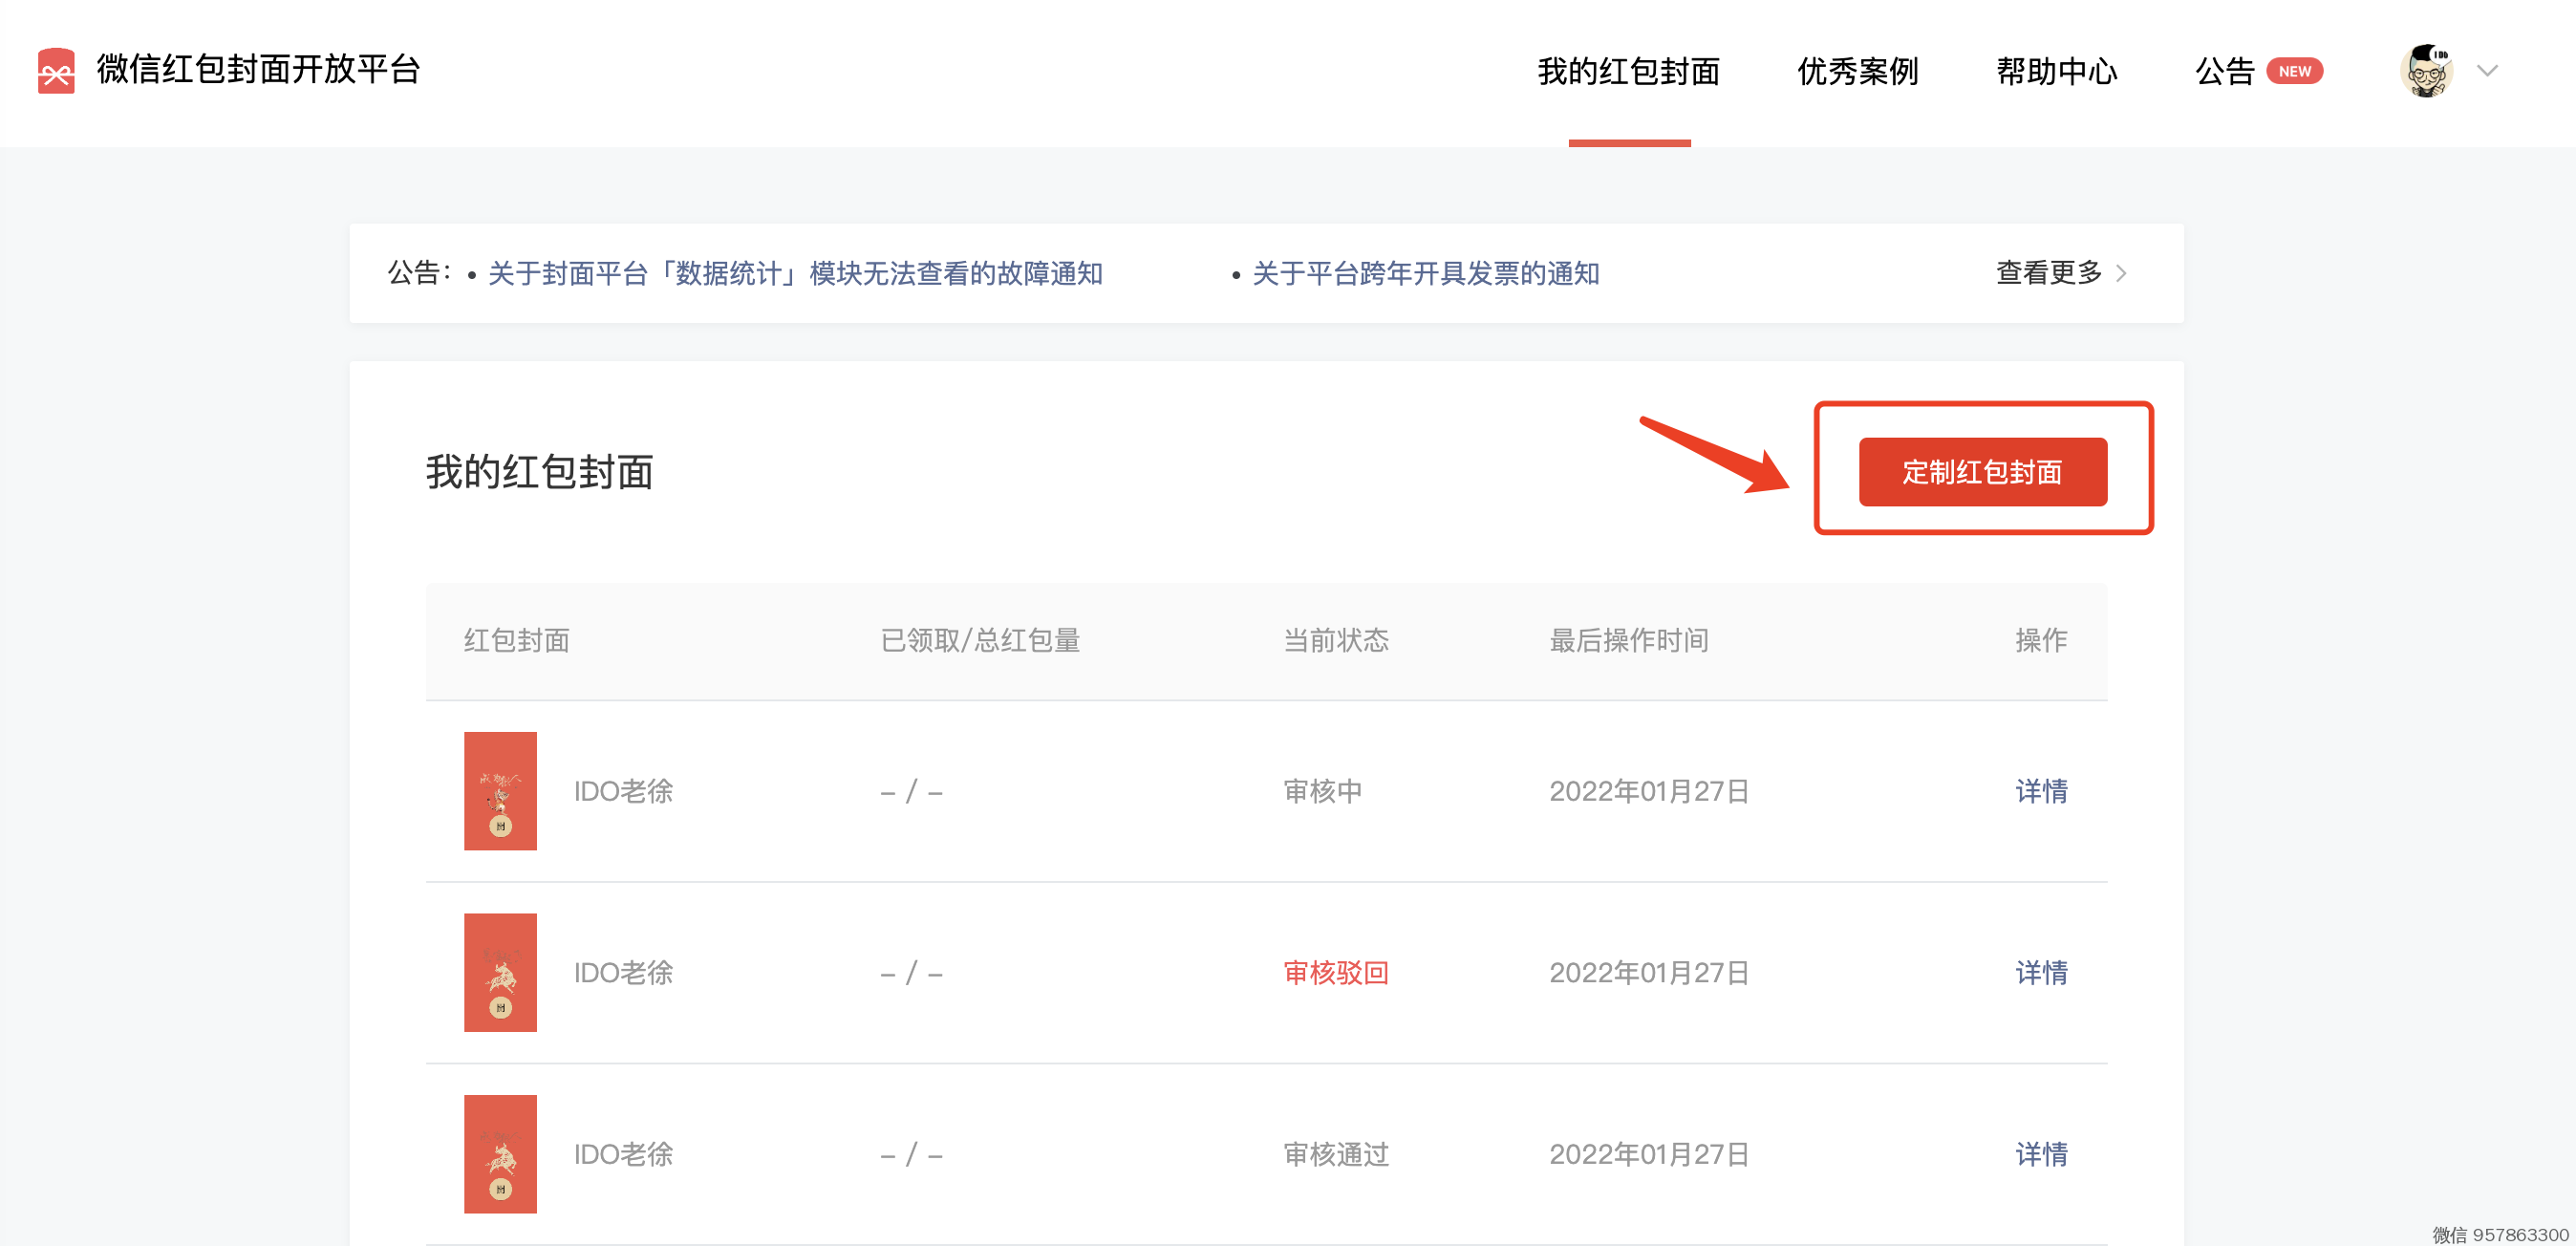
Task: Click the first IDO老徐 cover thumbnail
Action: point(500,791)
